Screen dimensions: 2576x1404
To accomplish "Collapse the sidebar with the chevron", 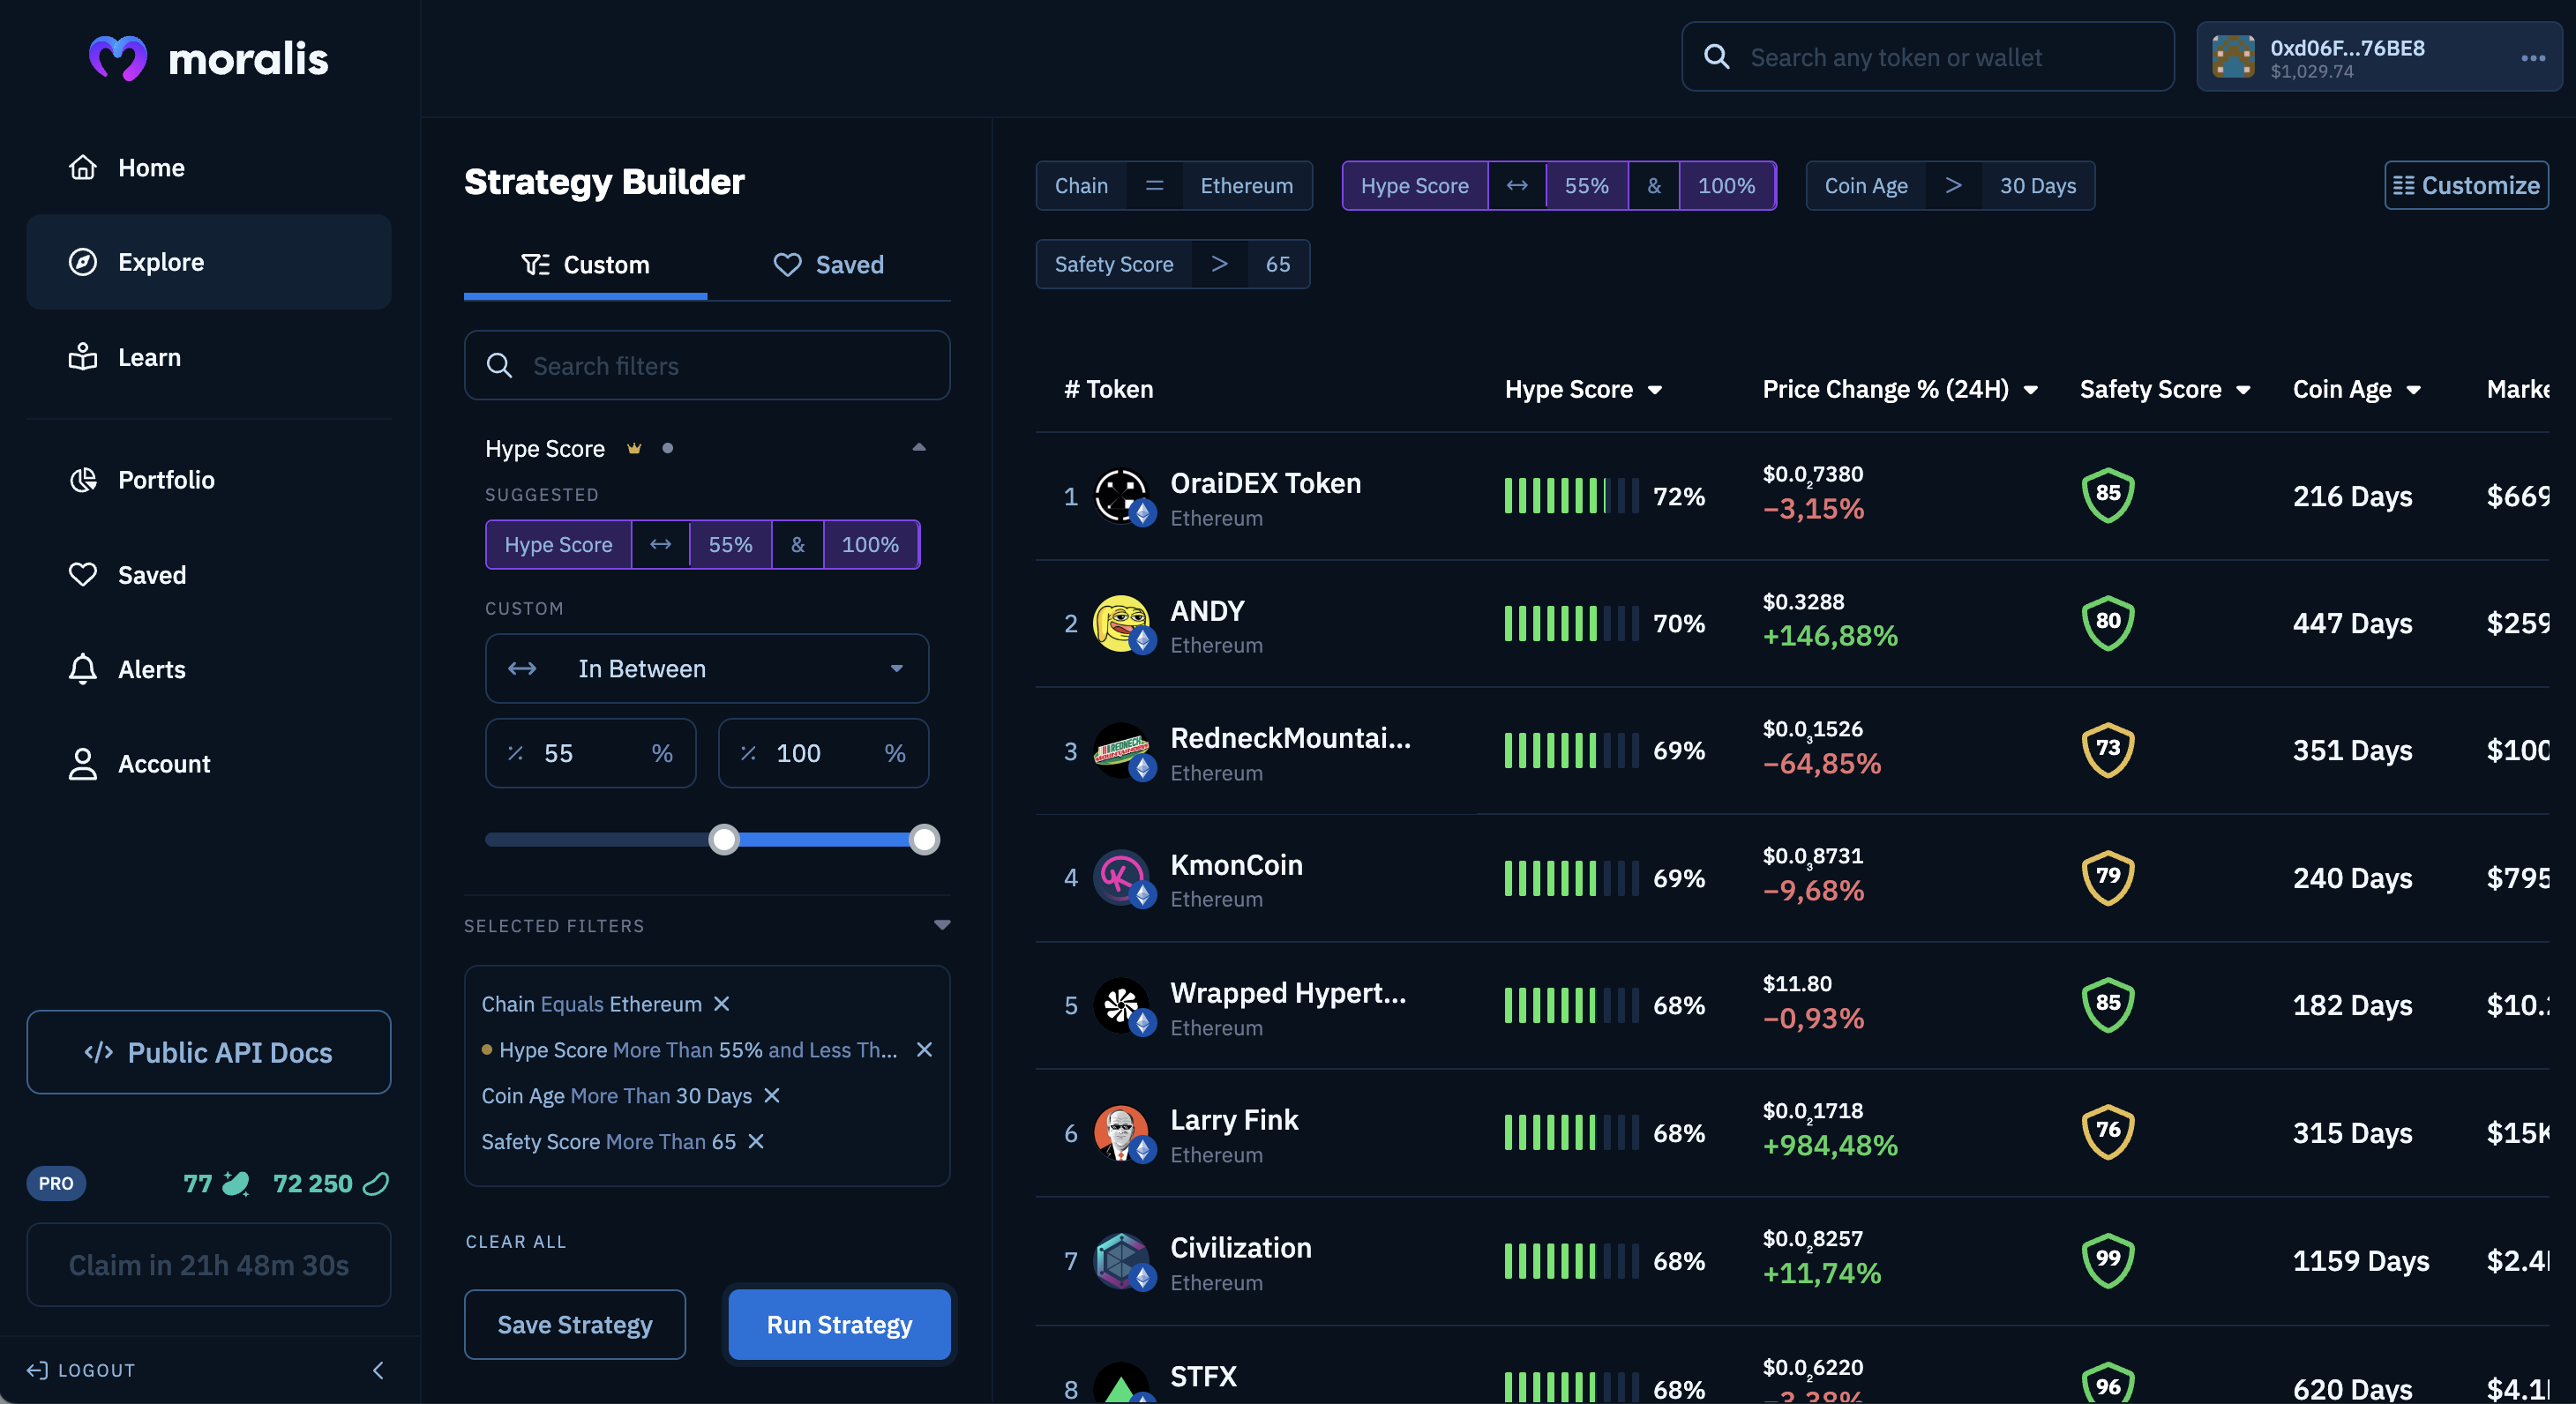I will (x=378, y=1370).
